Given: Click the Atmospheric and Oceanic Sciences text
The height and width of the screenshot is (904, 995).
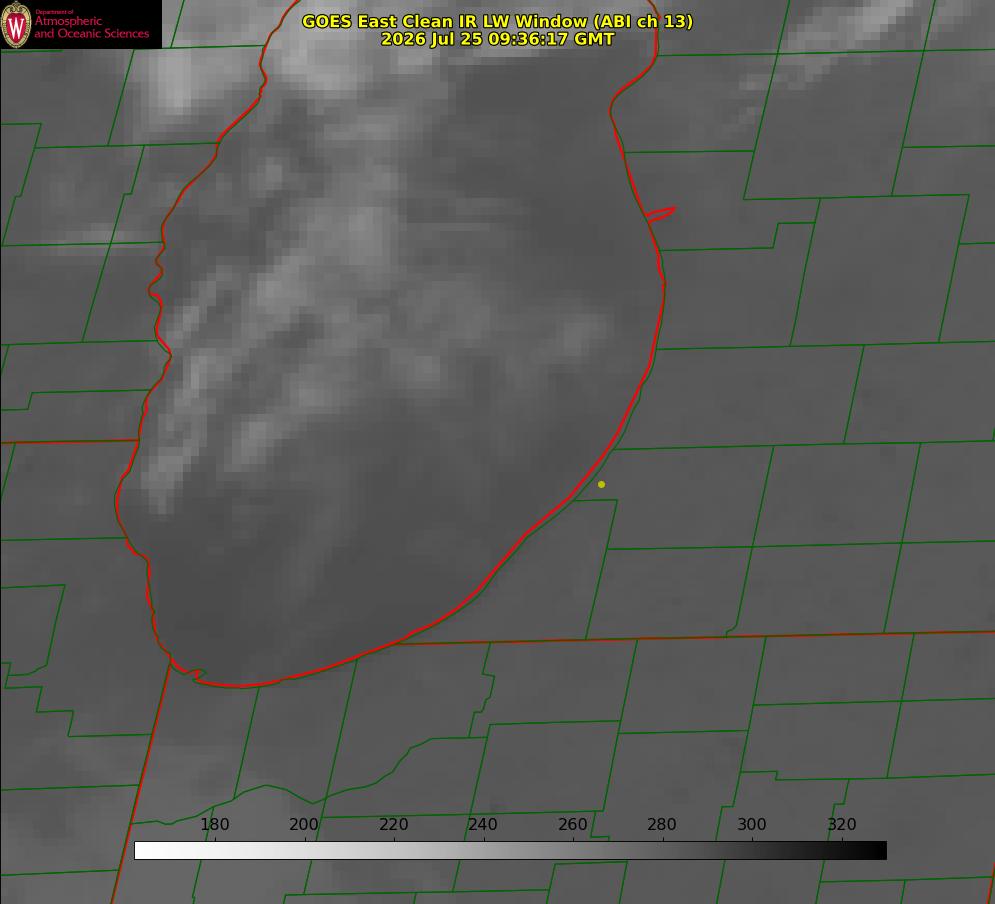Looking at the screenshot, I should pos(91,27).
